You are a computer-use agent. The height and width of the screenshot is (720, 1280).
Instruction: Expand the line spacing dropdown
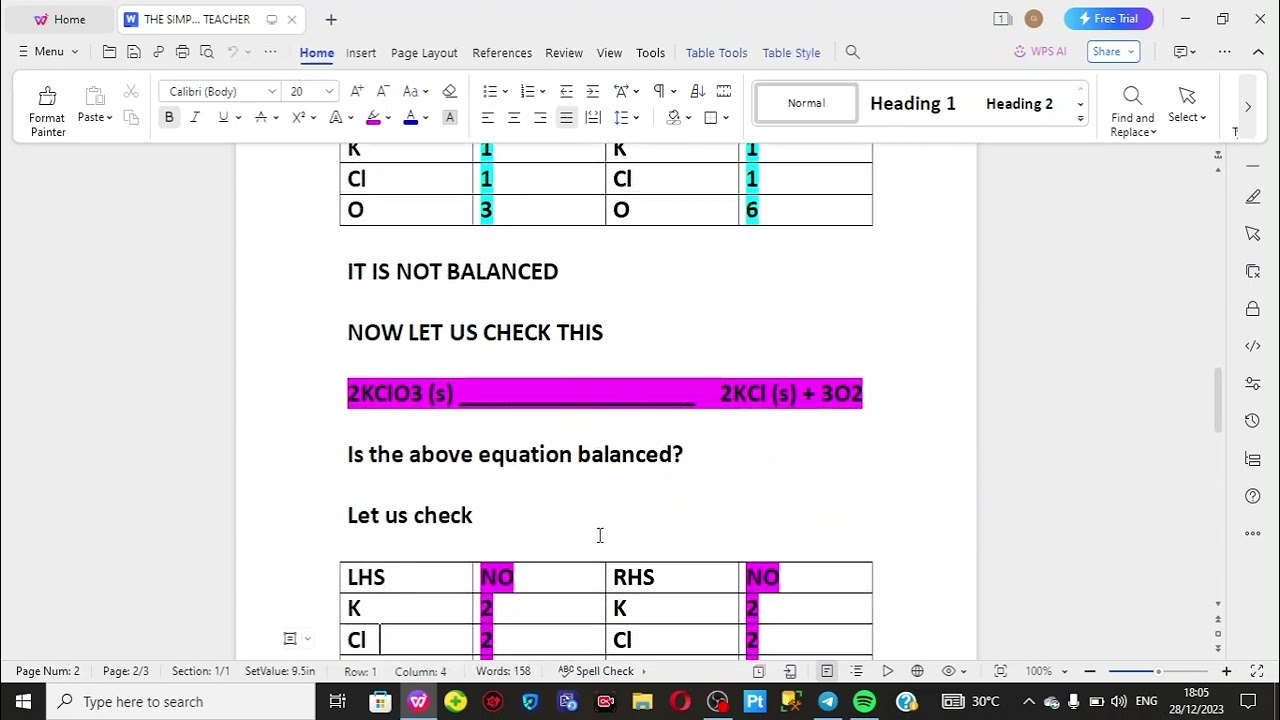(636, 118)
